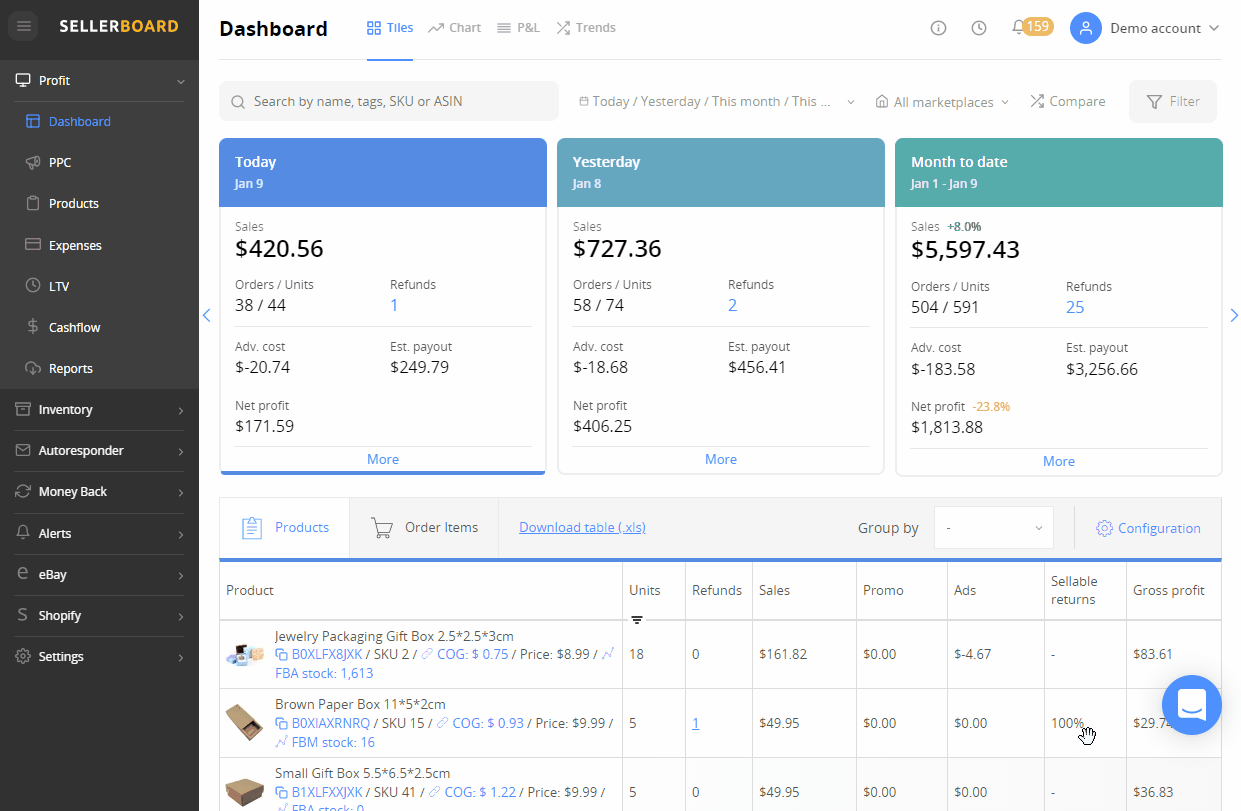Screen dimensions: 1241x811
Task: Open Brown Paper Box thumbnail
Action: tap(245, 722)
